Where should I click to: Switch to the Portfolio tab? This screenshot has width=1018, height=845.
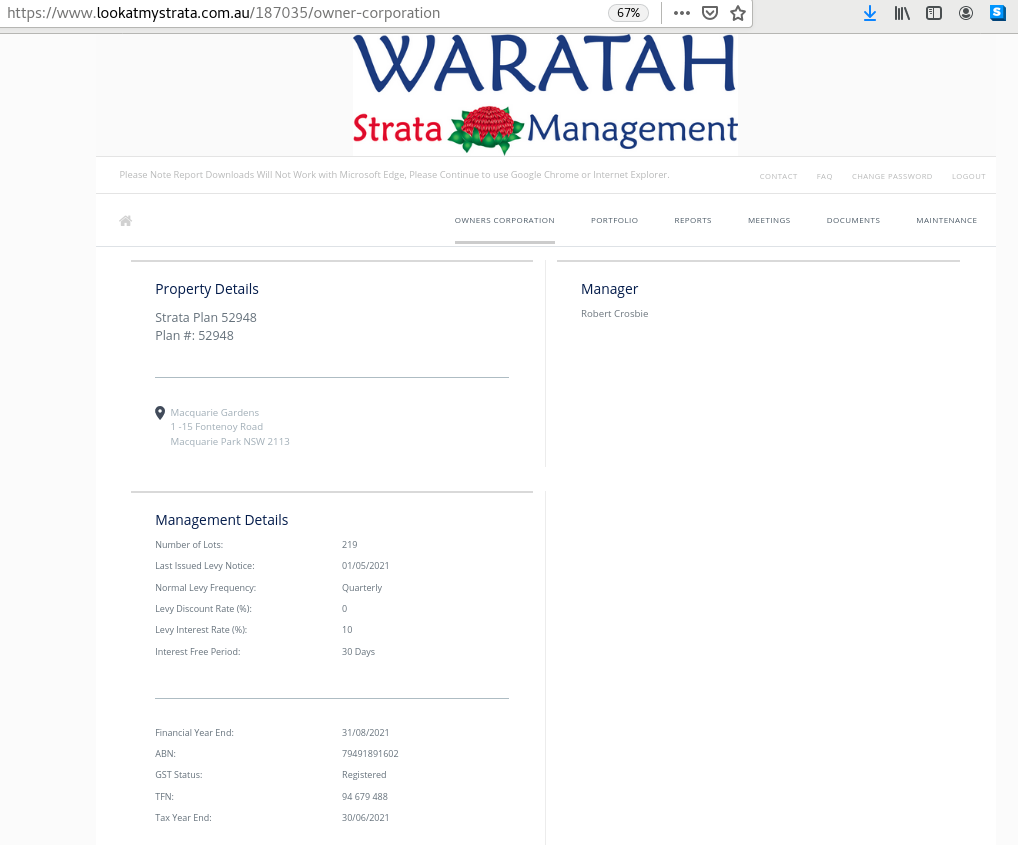tap(614, 221)
